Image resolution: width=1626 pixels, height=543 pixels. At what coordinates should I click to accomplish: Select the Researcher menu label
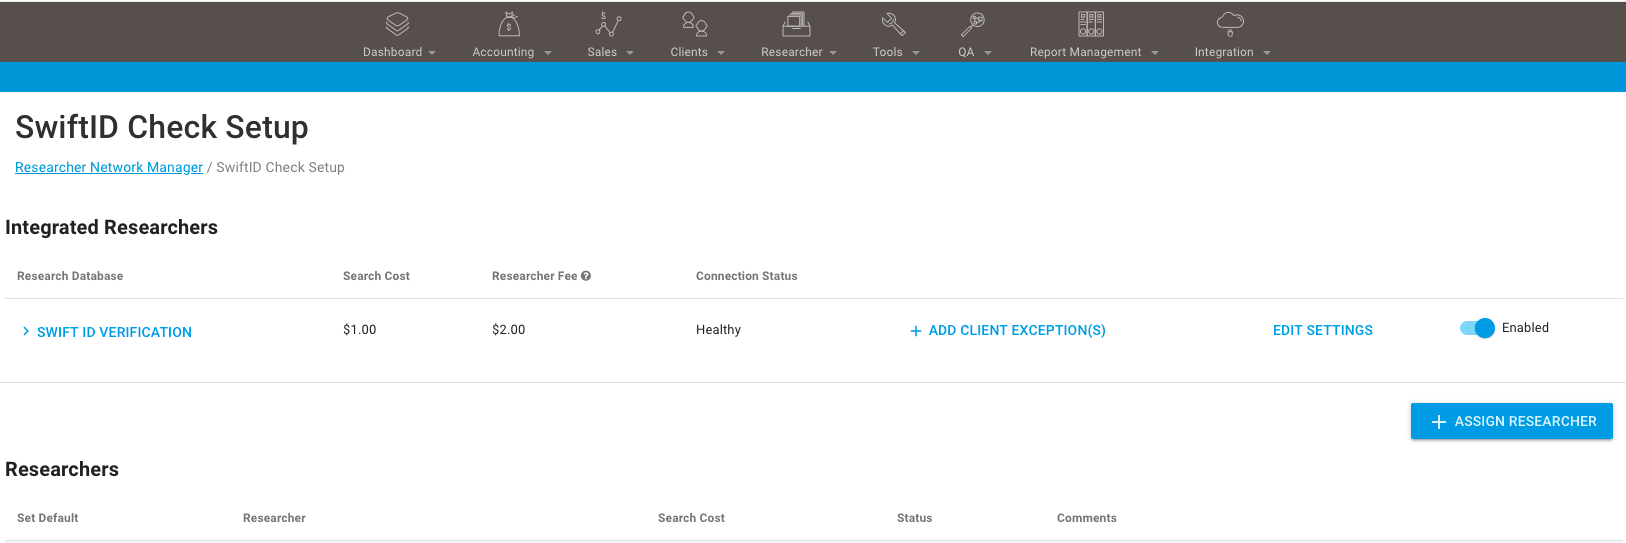(x=792, y=52)
